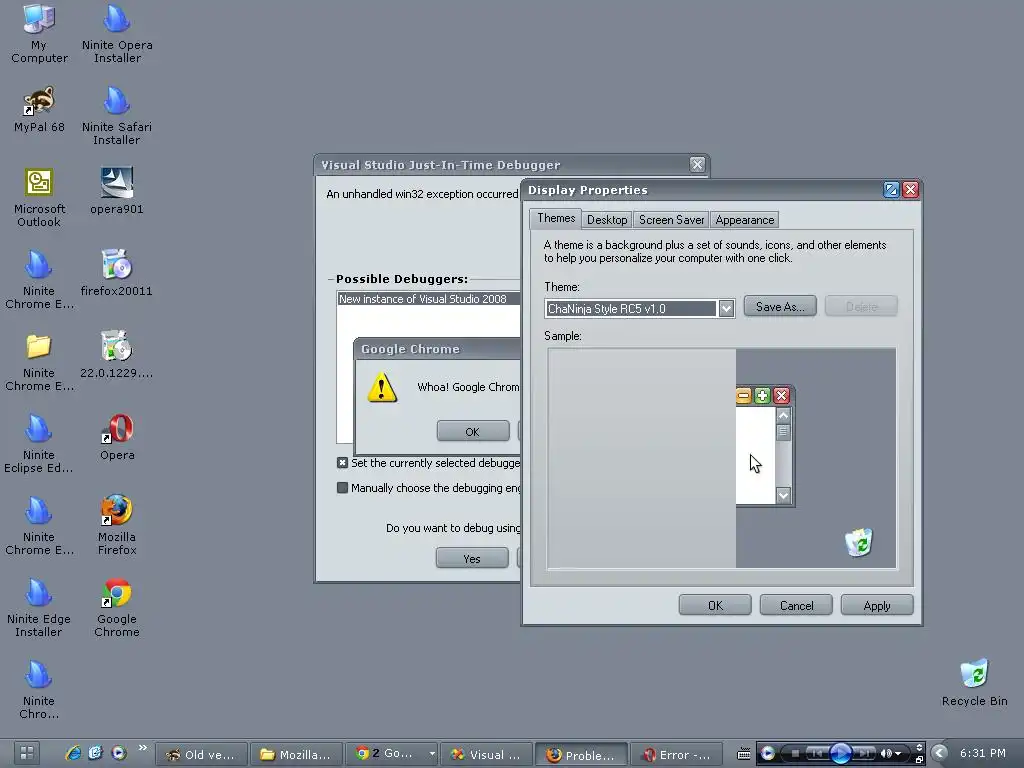The image size is (1024, 768).
Task: Click the Windows Media Player toolbar logo
Action: click(768, 753)
